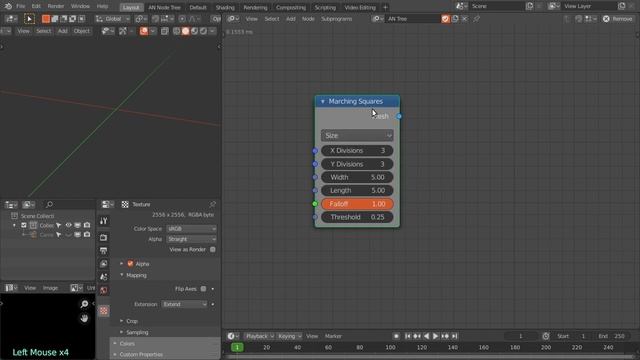This screenshot has width=640, height=360.
Task: Toggle viewport monitor icon for Camera row
Action: [x=78, y=235]
